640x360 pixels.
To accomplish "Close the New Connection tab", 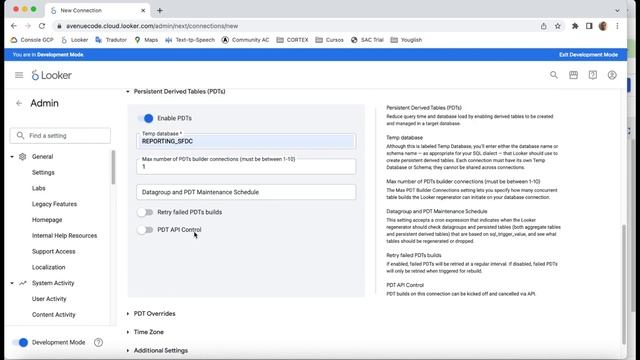I will pos(143,10).
